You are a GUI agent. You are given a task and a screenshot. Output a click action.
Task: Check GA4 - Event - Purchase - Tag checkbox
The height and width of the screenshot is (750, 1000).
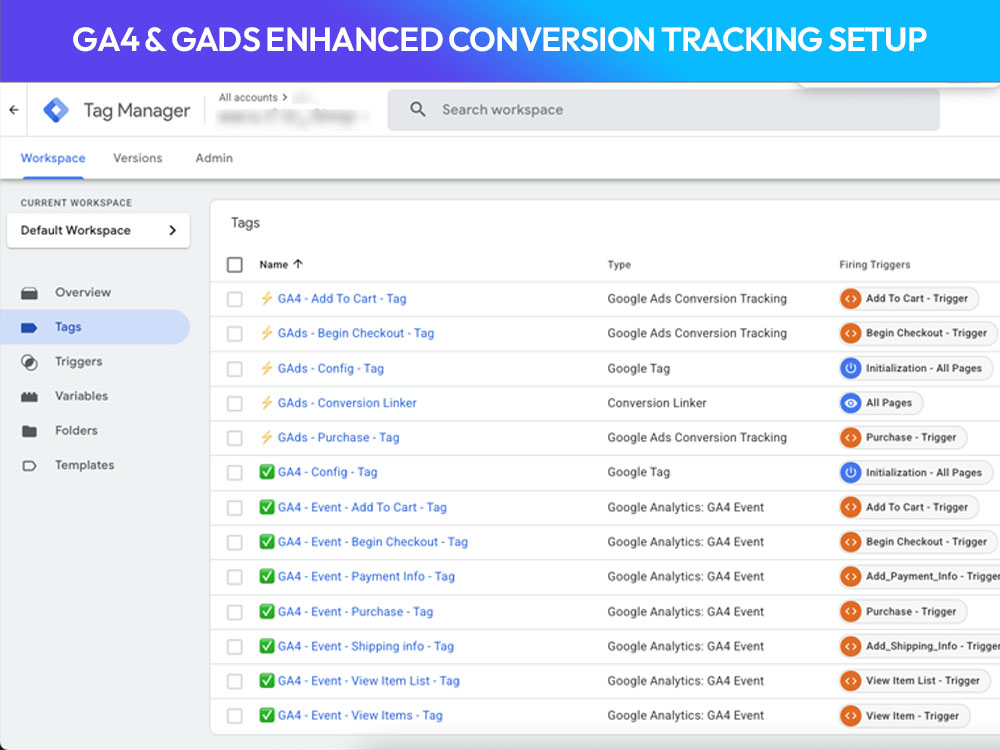[235, 612]
